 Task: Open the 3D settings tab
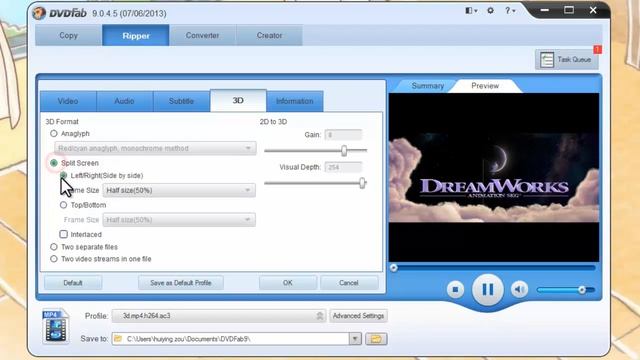pyautogui.click(x=238, y=100)
